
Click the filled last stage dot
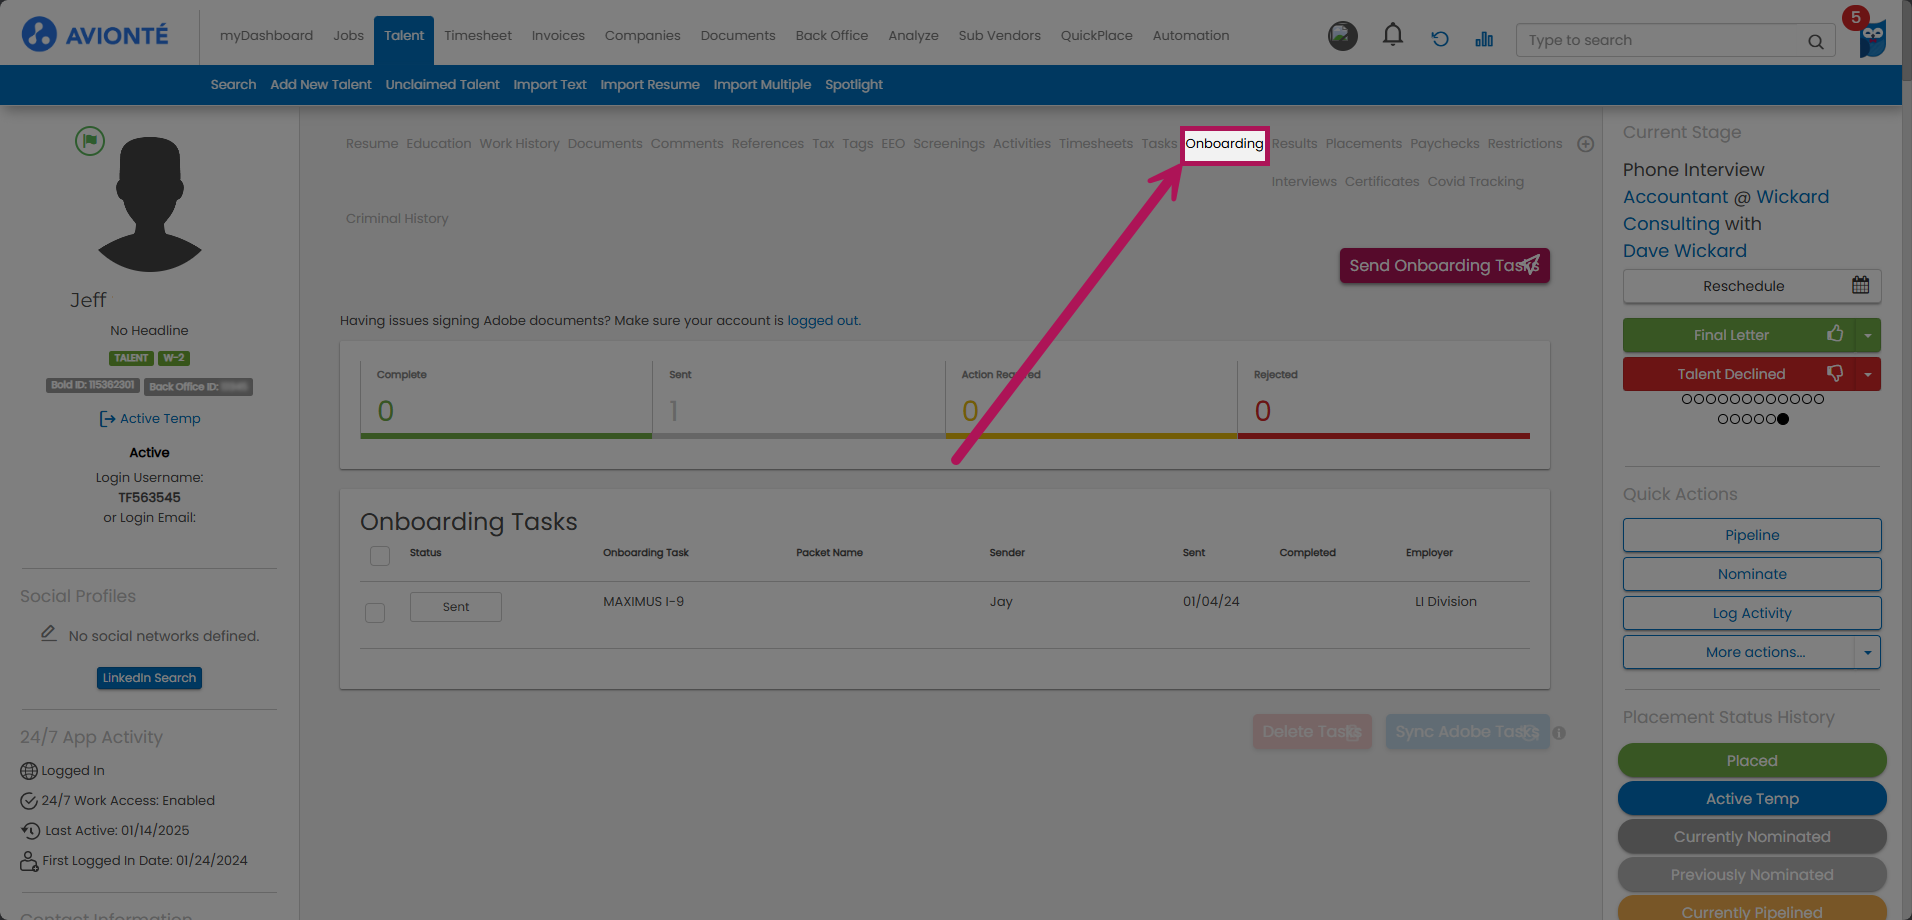click(1783, 419)
